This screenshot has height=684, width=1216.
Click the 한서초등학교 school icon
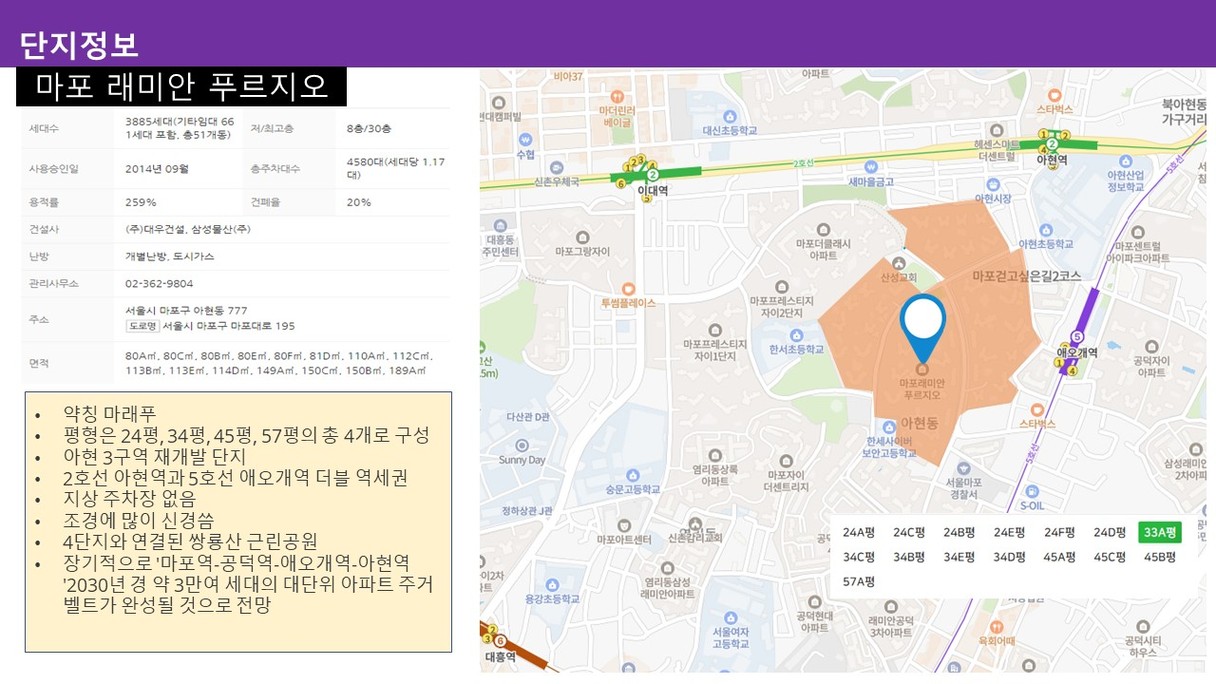(x=795, y=336)
